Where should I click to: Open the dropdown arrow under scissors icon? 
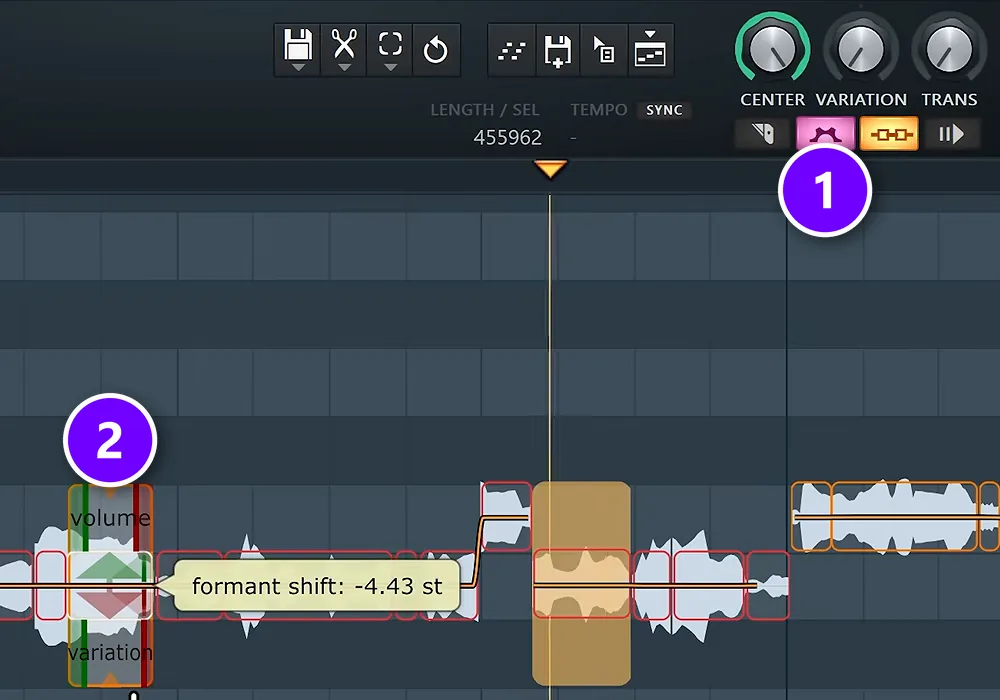coord(344,68)
